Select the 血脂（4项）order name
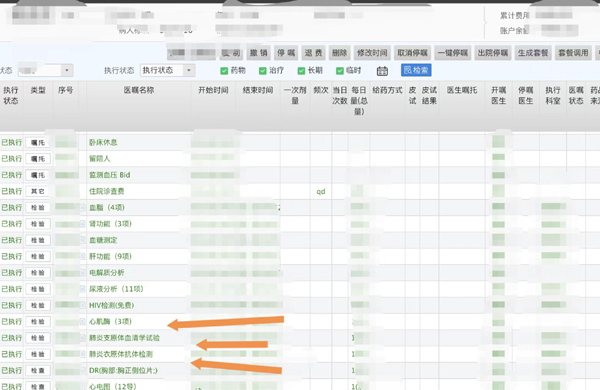The width and height of the screenshot is (600, 390). coord(106,207)
